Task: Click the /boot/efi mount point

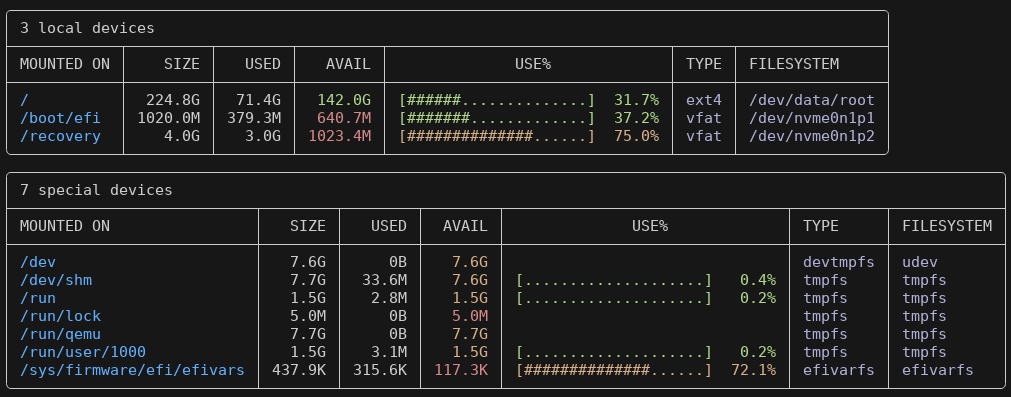Action: pos(60,119)
